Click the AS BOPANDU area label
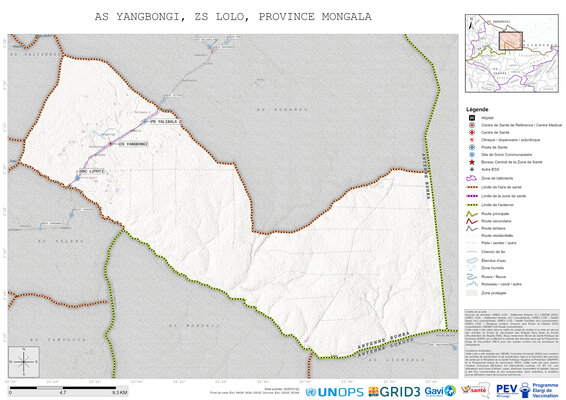 [283, 109]
